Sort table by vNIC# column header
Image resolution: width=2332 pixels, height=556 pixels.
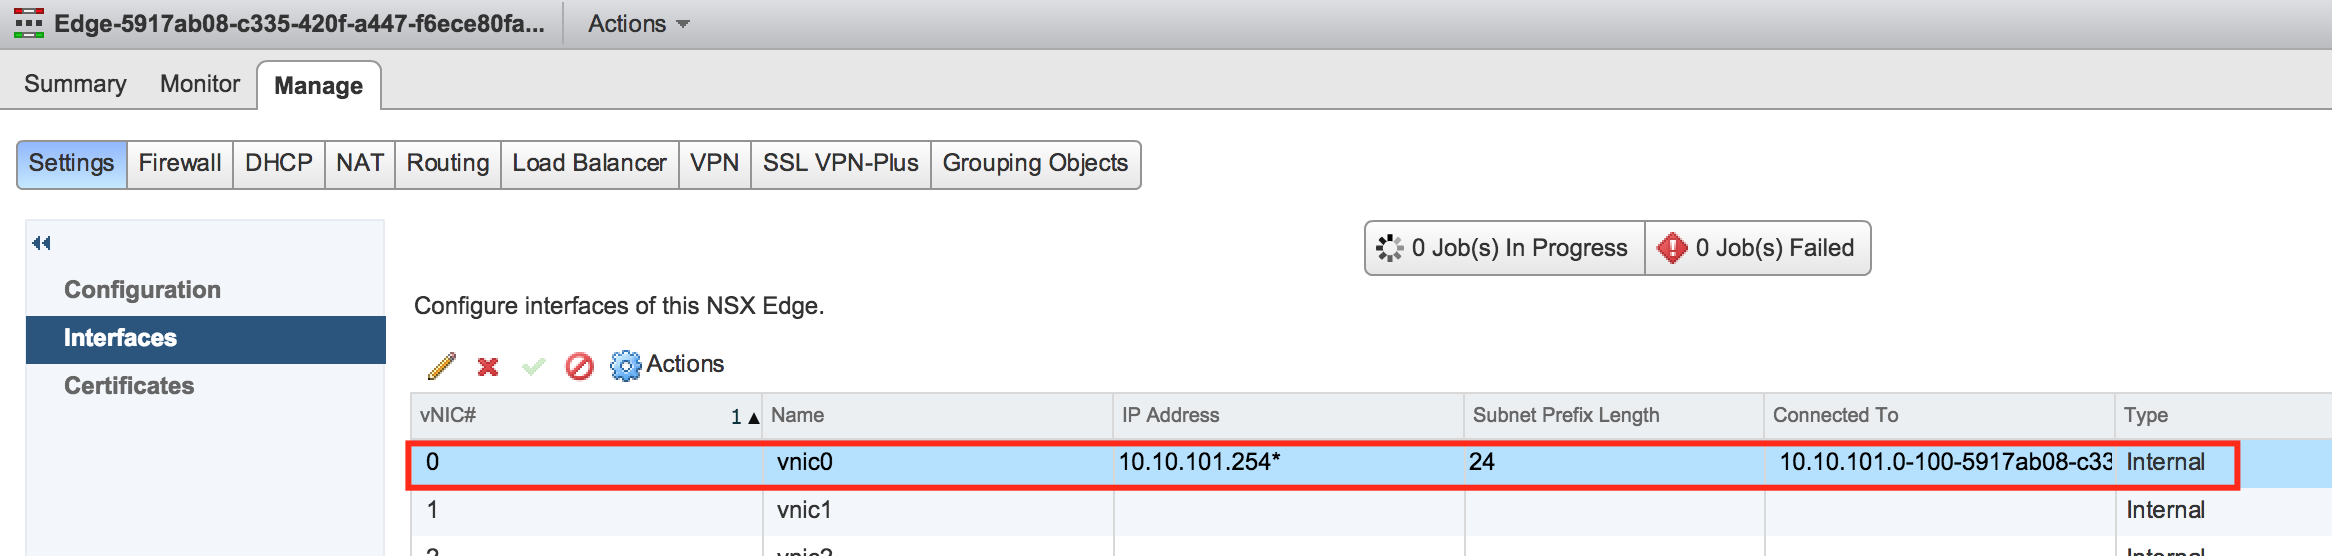click(585, 415)
